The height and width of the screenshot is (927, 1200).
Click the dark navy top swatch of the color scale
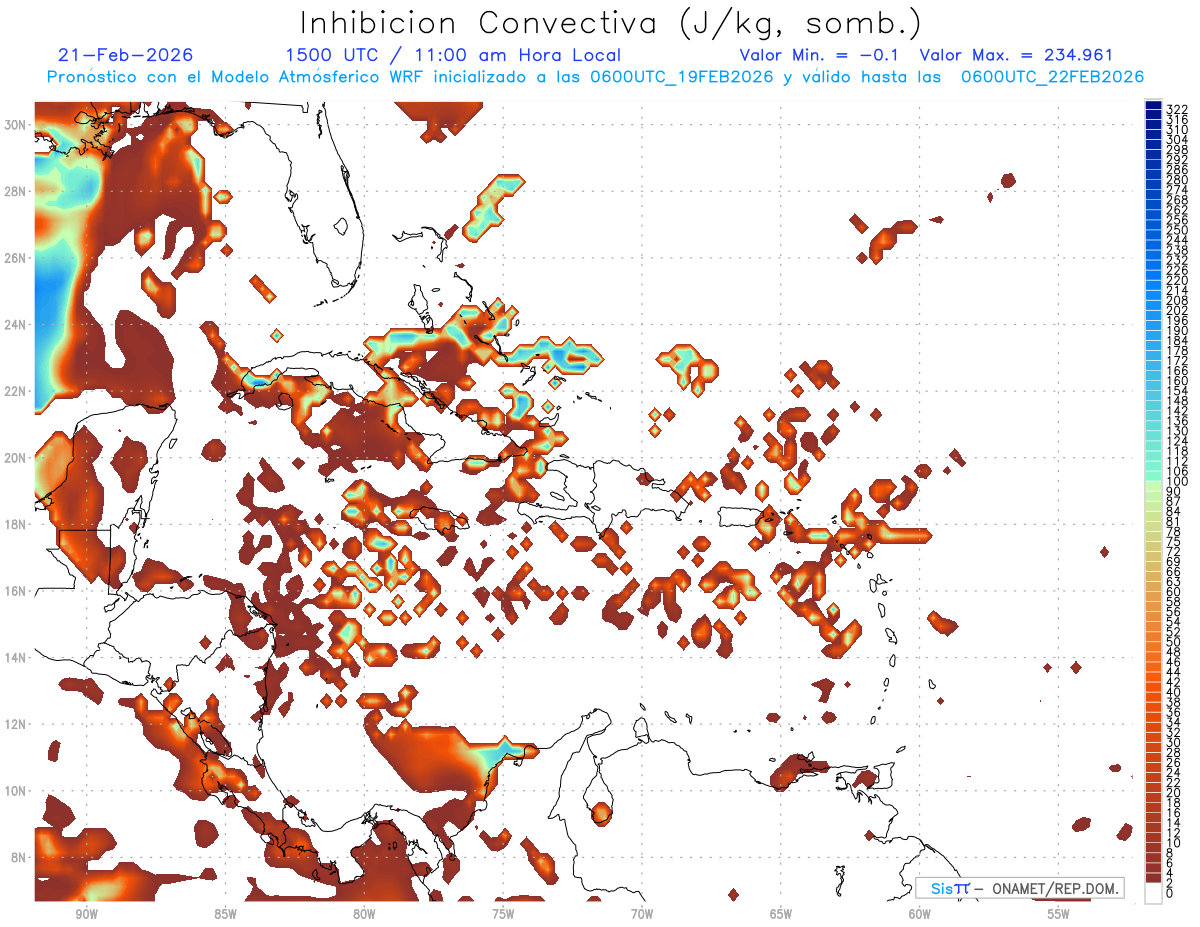point(1154,106)
